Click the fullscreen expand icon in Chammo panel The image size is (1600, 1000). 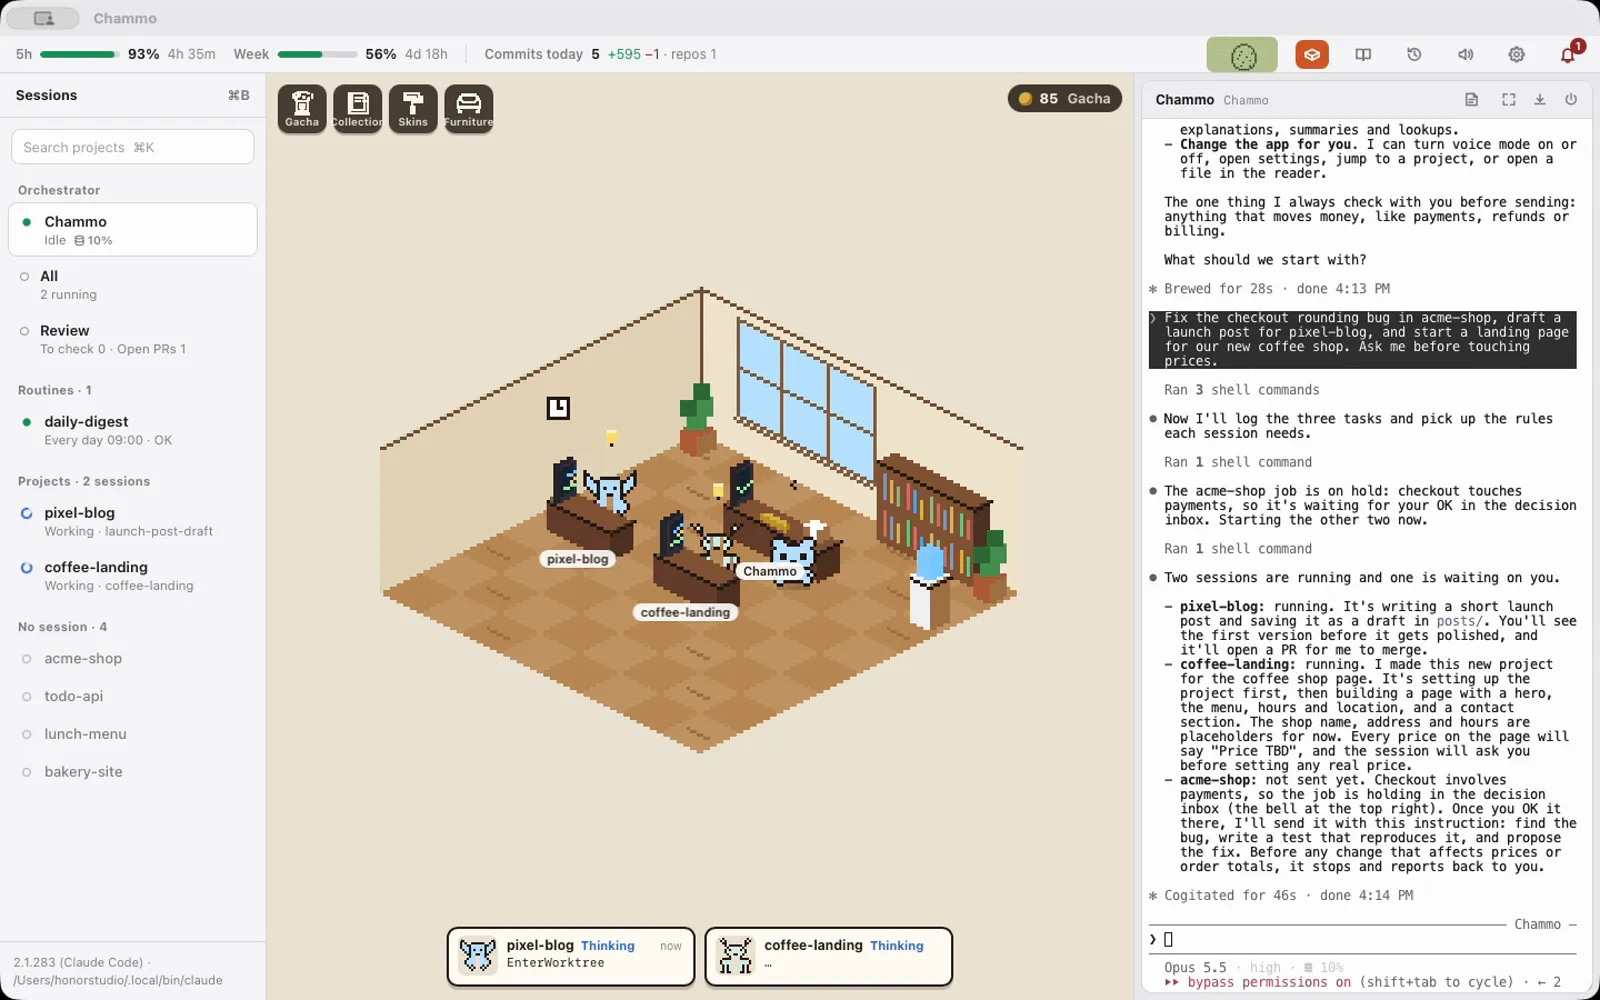tap(1508, 100)
